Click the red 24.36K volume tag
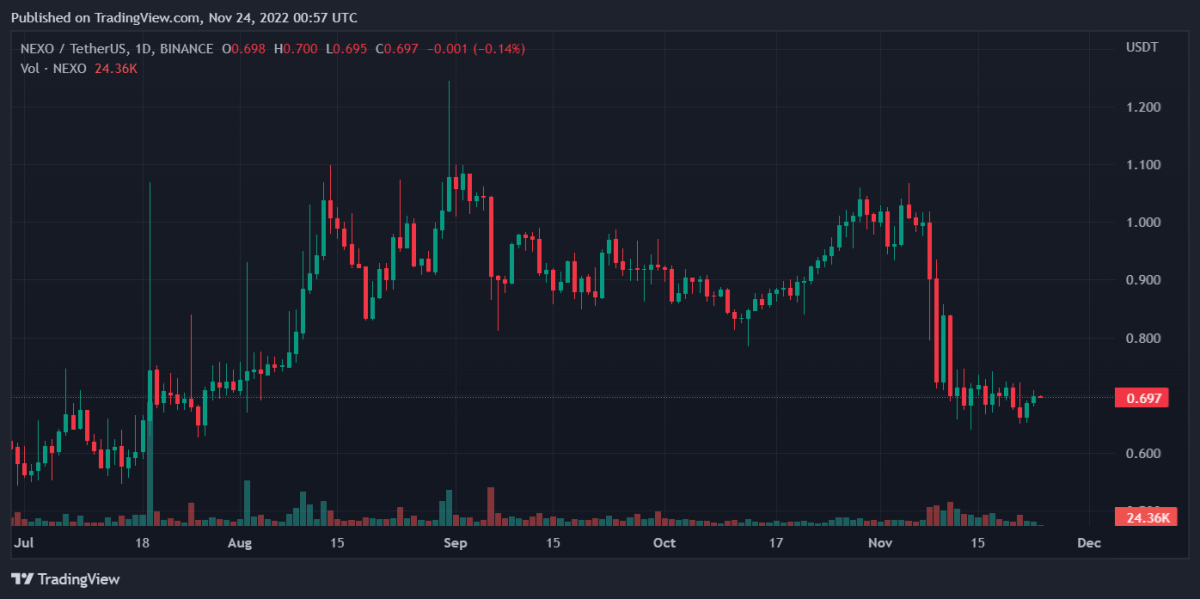The width and height of the screenshot is (1200, 599). [x=1144, y=517]
